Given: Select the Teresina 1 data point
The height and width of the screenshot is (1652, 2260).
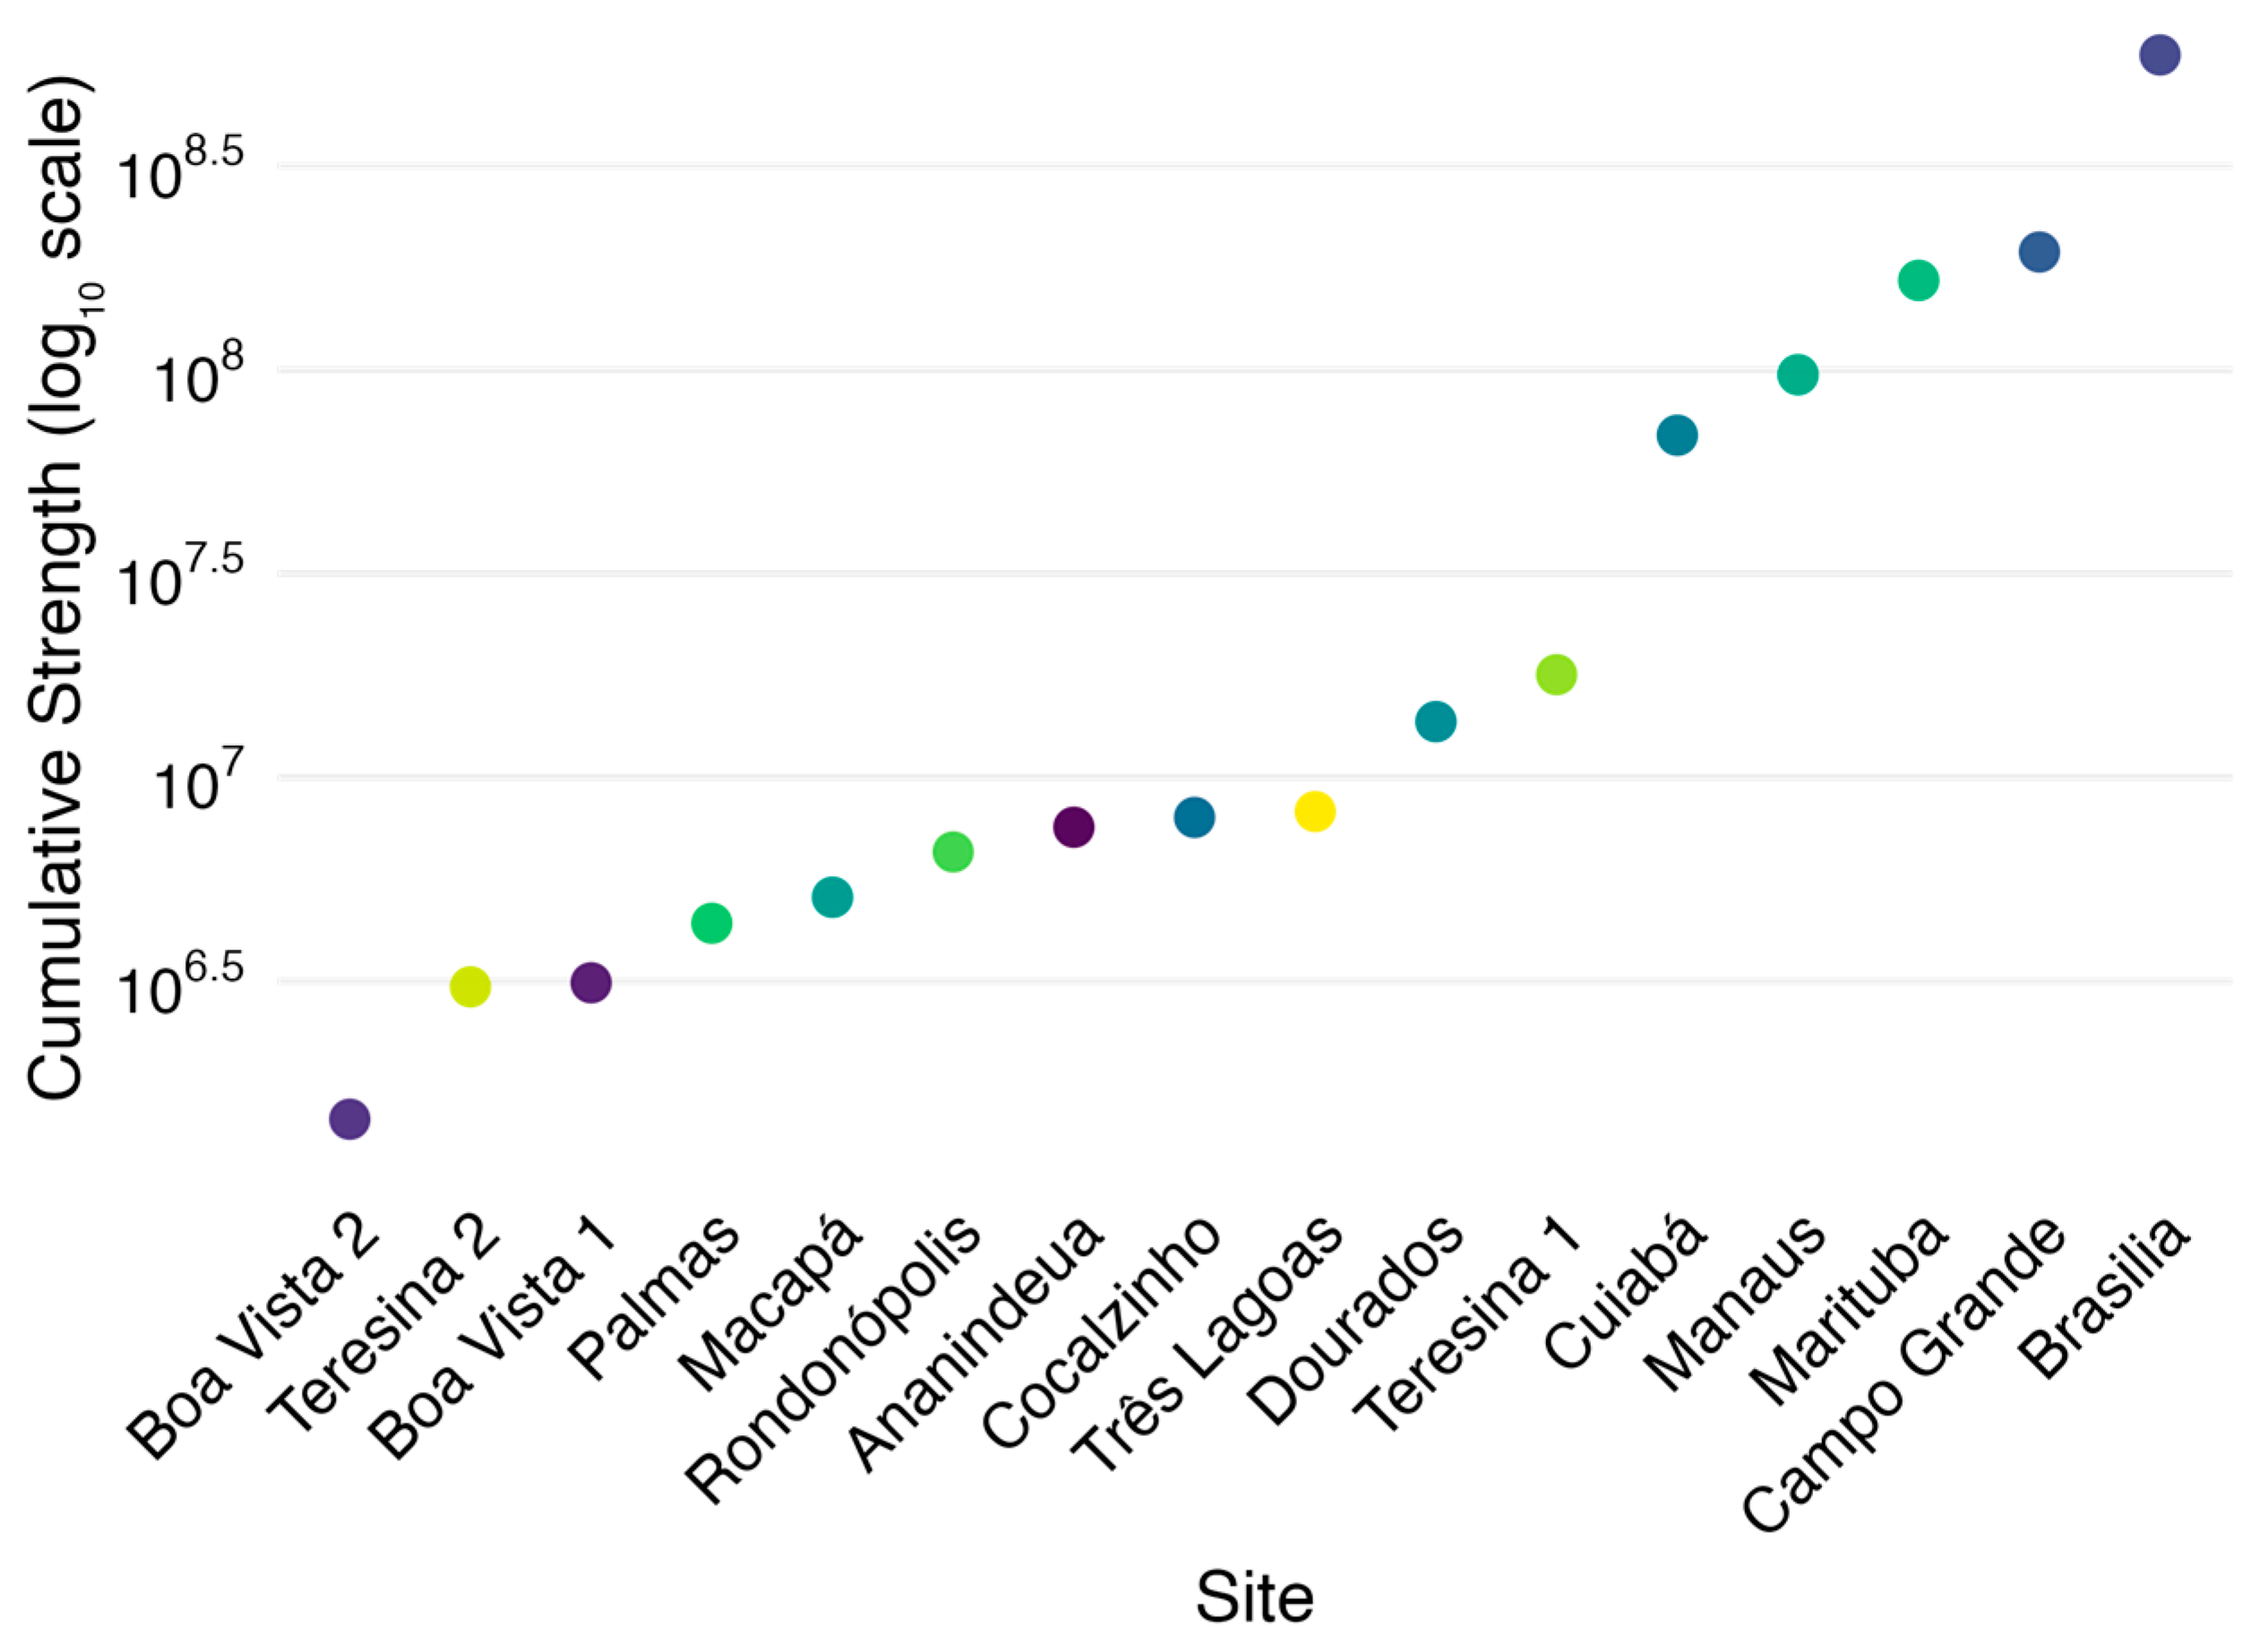Looking at the screenshot, I should coord(1556,675).
